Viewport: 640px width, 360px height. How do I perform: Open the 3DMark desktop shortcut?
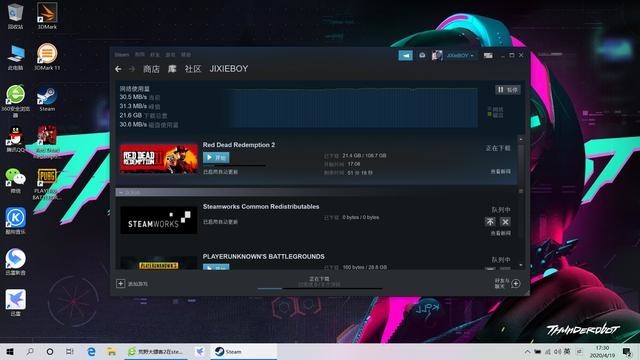47,16
